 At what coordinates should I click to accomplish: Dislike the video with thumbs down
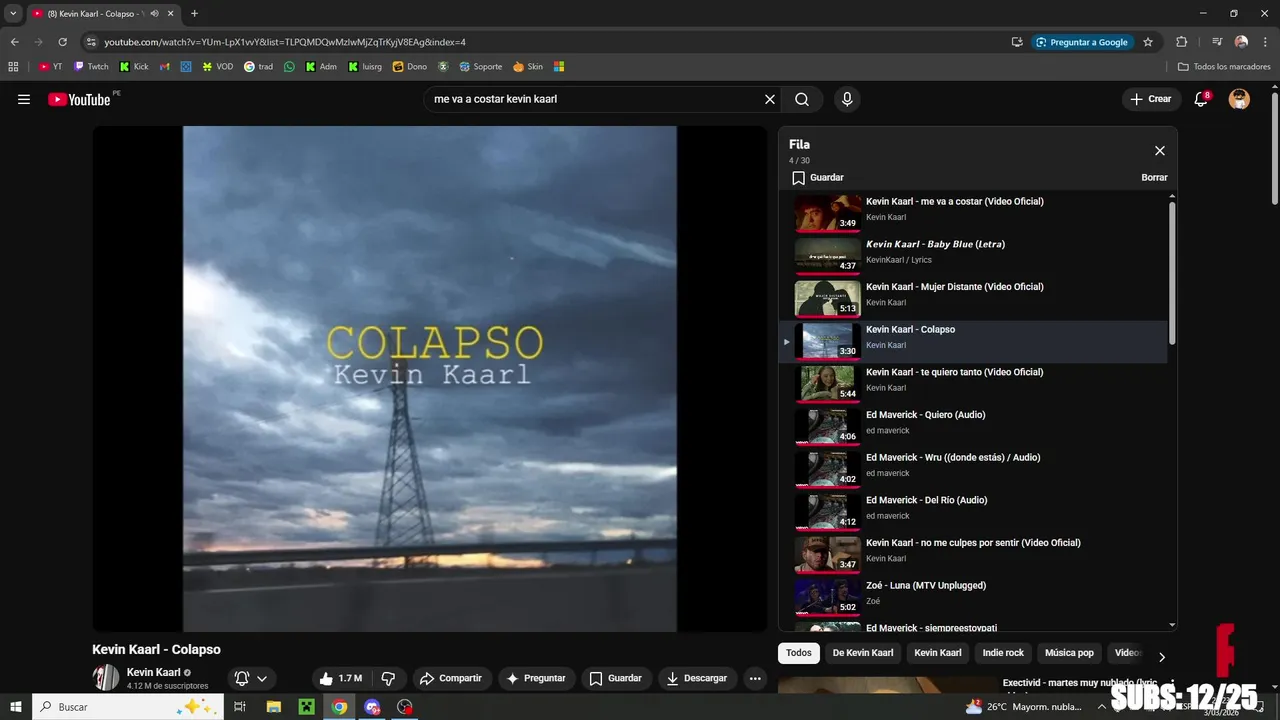pos(388,678)
